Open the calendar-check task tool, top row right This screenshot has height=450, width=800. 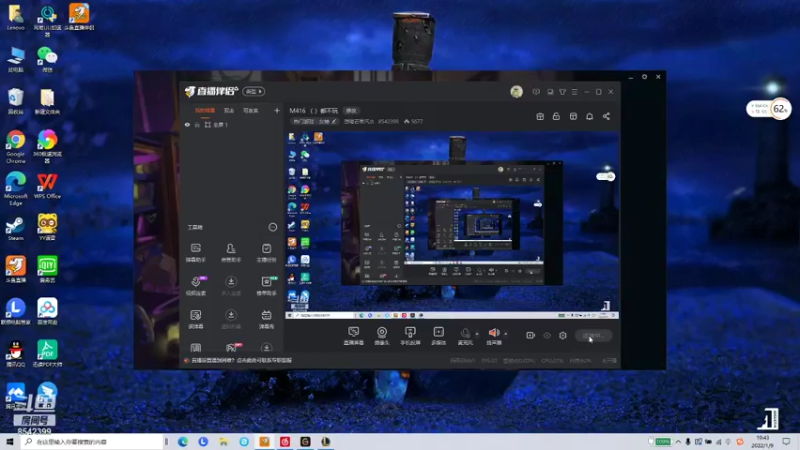[266, 253]
